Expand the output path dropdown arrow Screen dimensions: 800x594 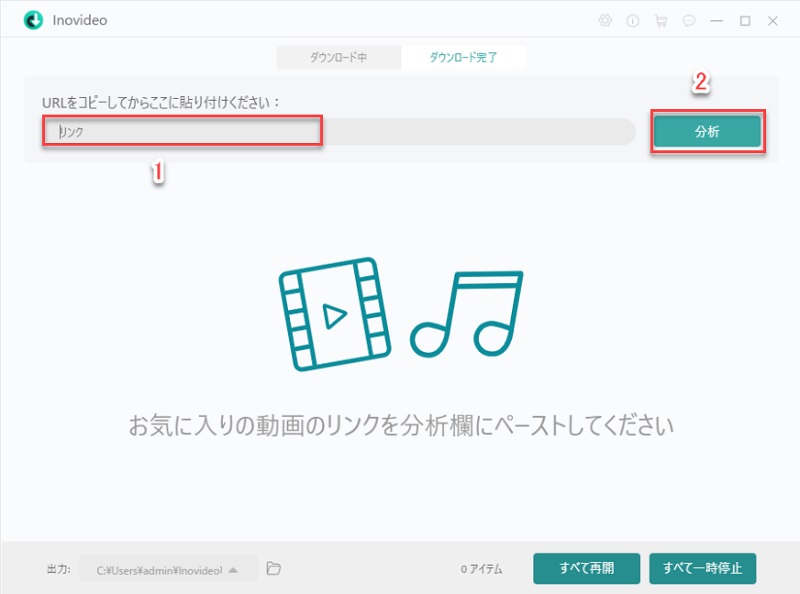tap(233, 570)
